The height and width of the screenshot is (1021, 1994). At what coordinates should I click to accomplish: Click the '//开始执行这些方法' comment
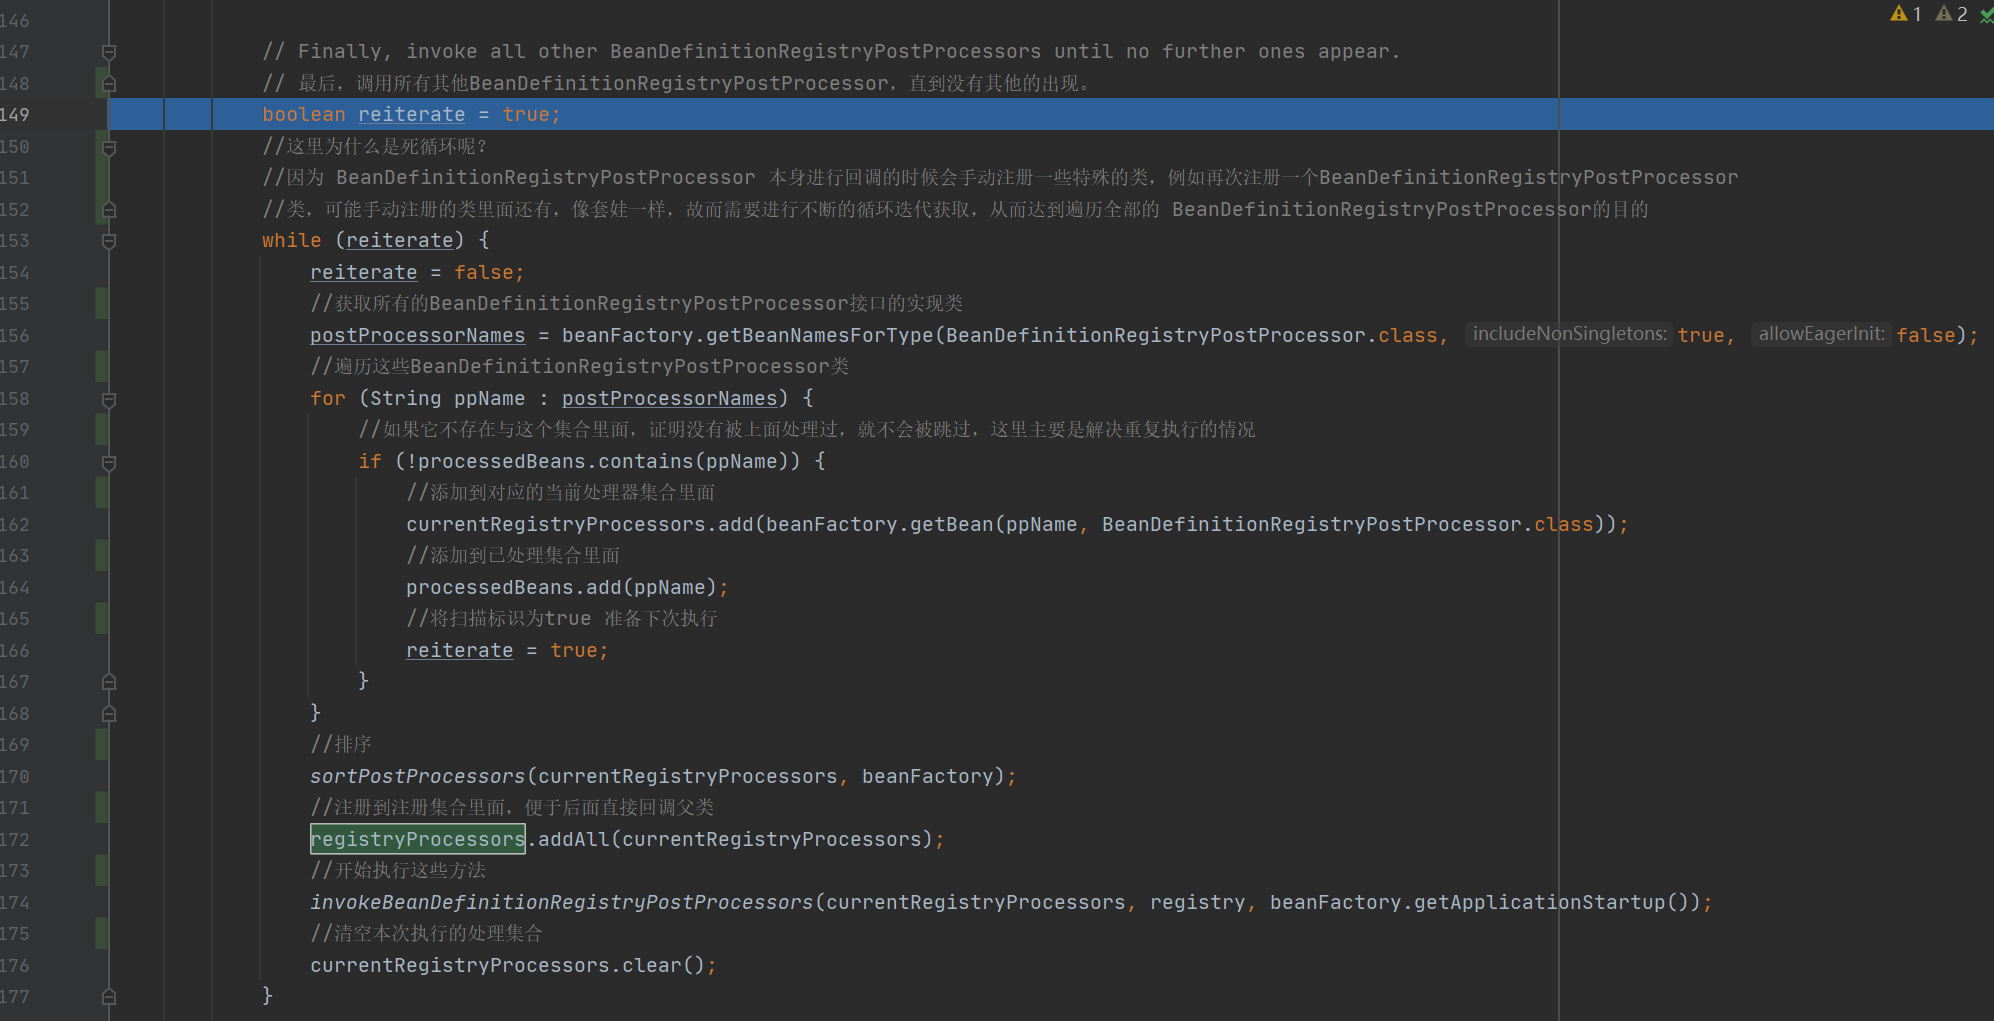(398, 871)
